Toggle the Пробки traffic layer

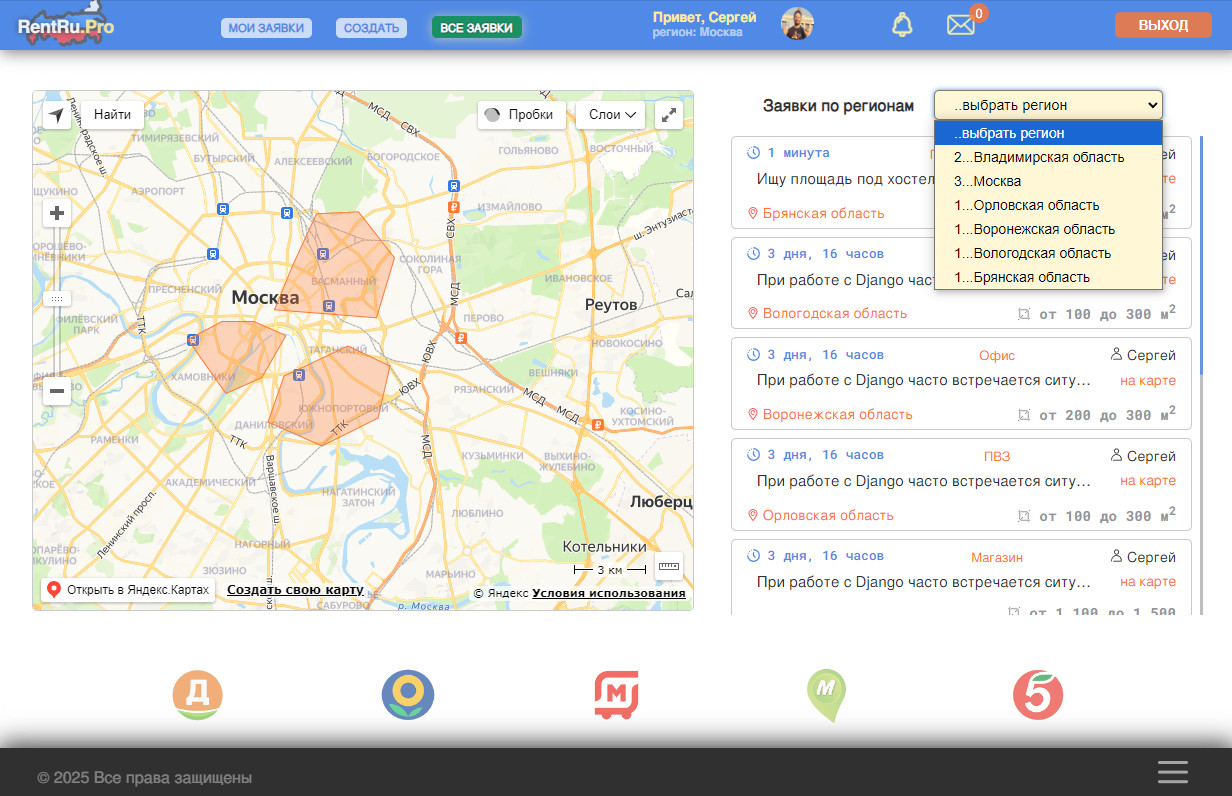[x=522, y=115]
